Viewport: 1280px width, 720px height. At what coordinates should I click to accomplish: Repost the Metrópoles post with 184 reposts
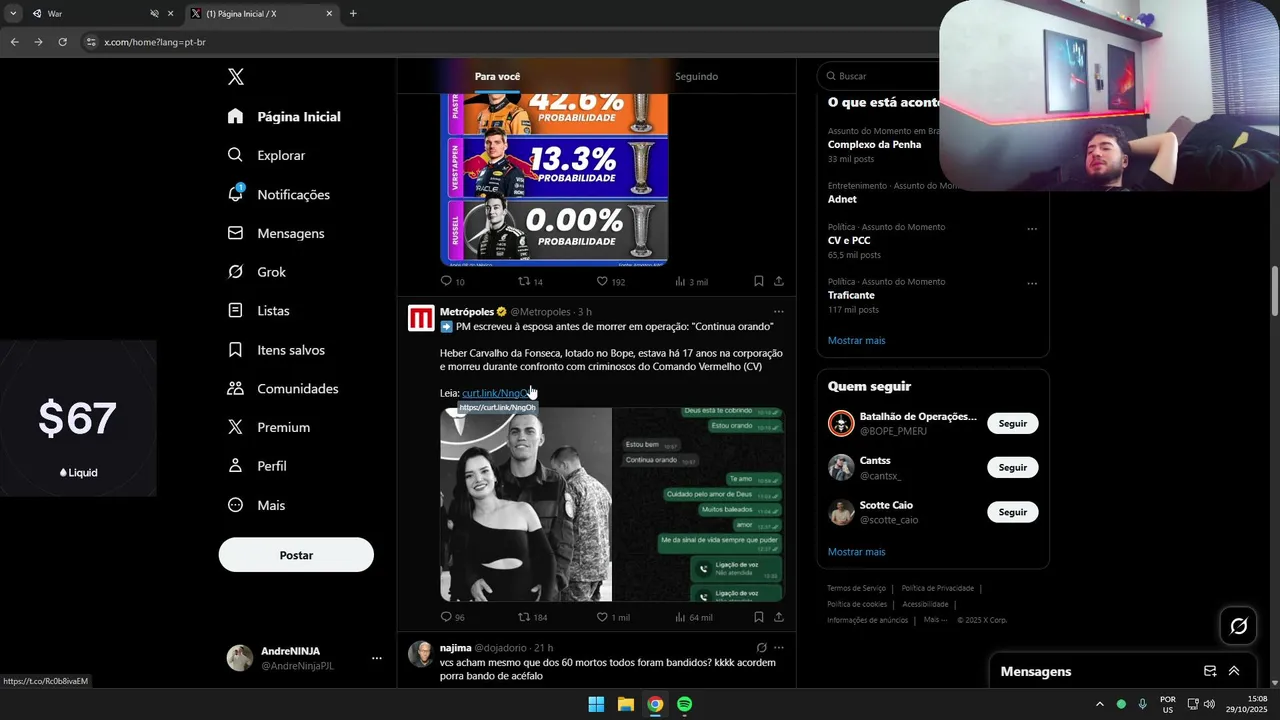click(524, 617)
